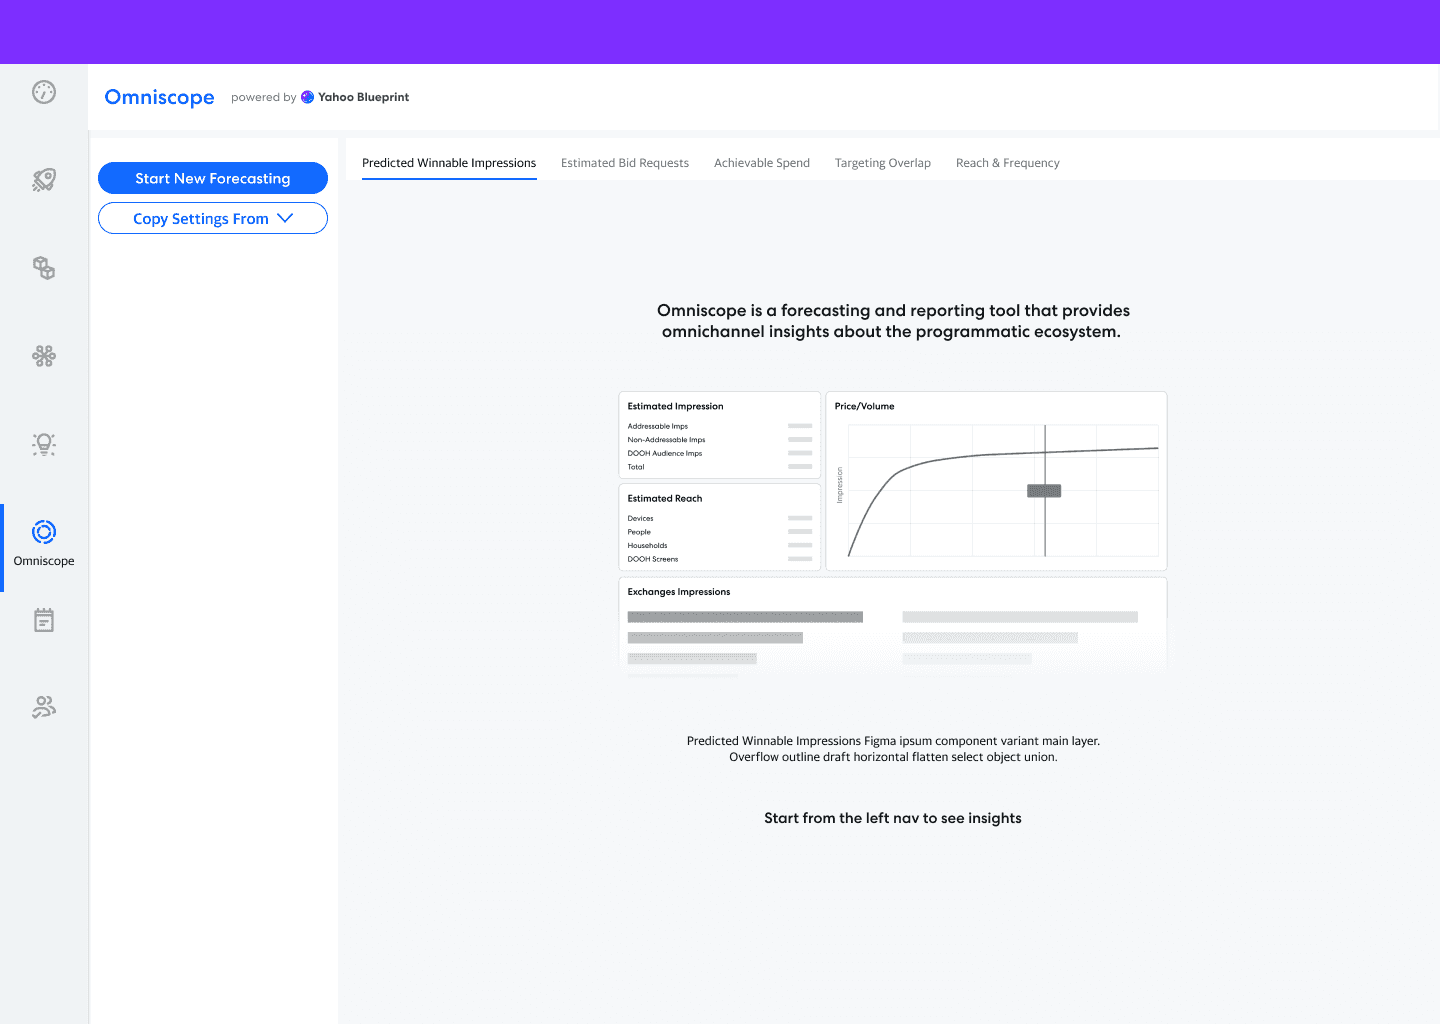Open the flower-shaped cluster icon in sidebar
The width and height of the screenshot is (1440, 1024).
coord(44,356)
